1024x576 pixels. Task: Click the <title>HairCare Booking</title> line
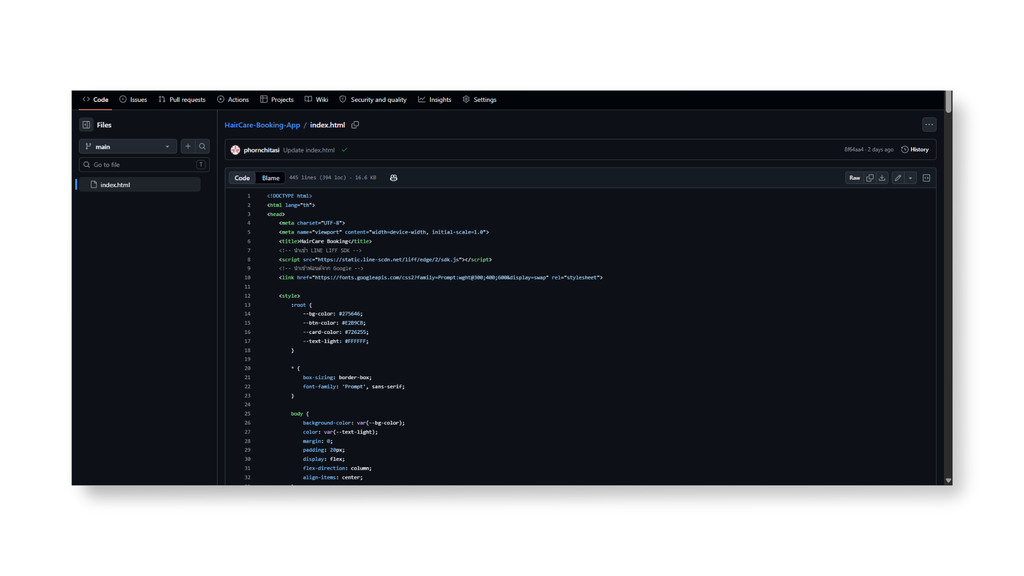pyautogui.click(x=325, y=241)
